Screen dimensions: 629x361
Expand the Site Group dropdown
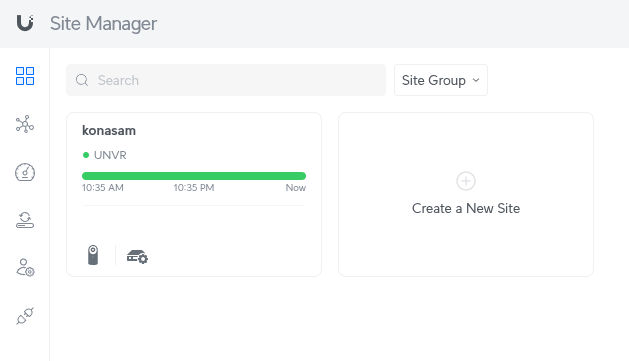click(x=441, y=80)
